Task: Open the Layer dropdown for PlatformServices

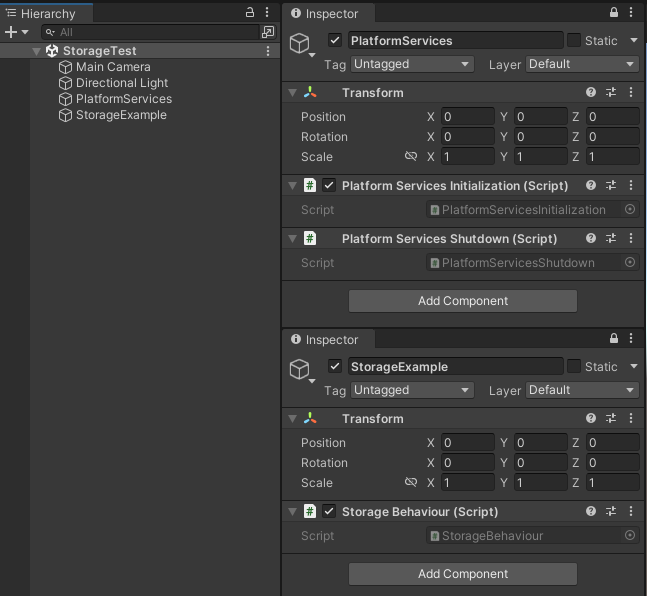Action: [582, 64]
